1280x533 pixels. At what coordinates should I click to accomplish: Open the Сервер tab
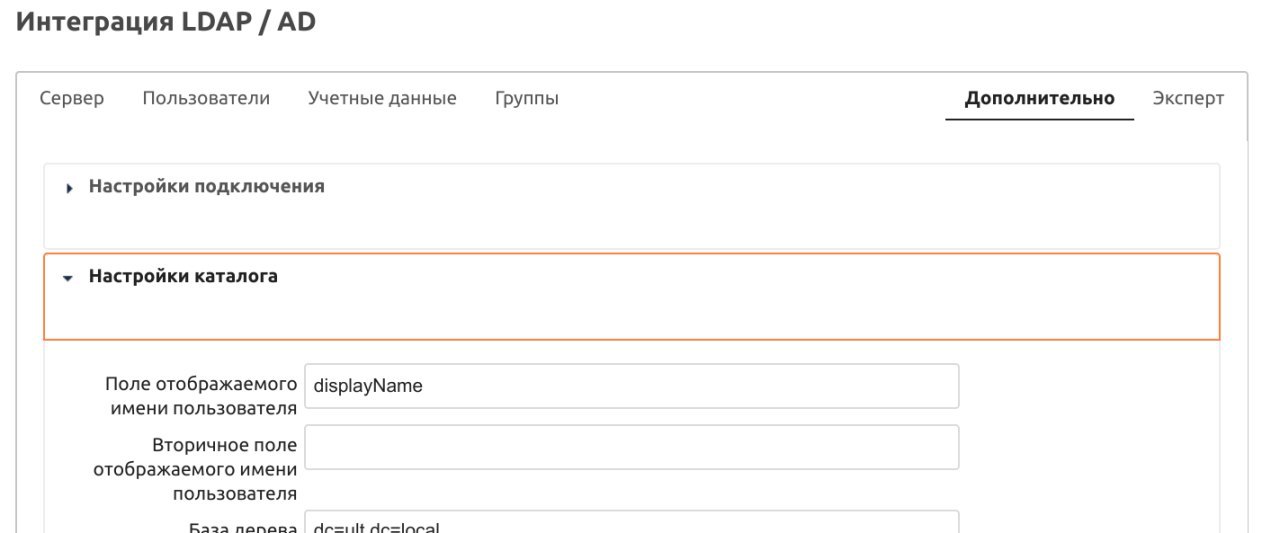[71, 99]
